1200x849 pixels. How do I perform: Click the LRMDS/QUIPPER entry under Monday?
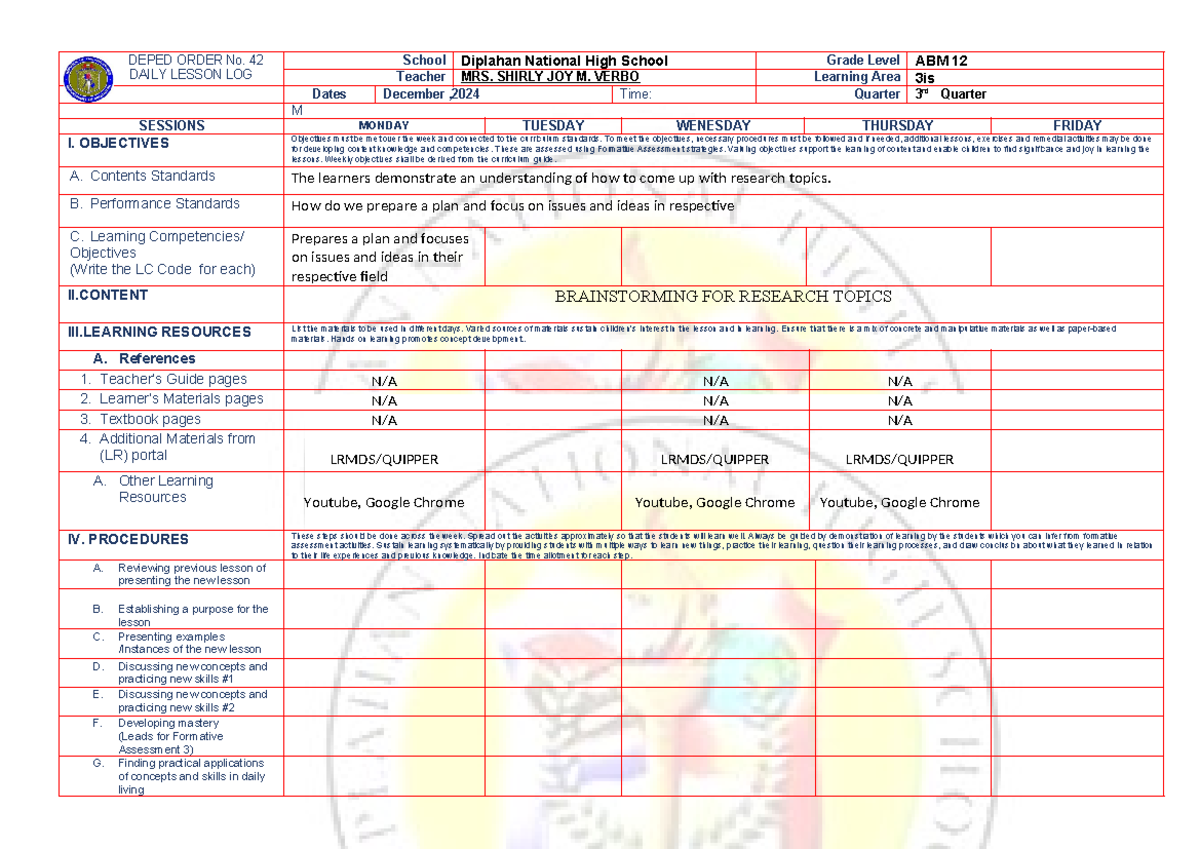(x=383, y=459)
